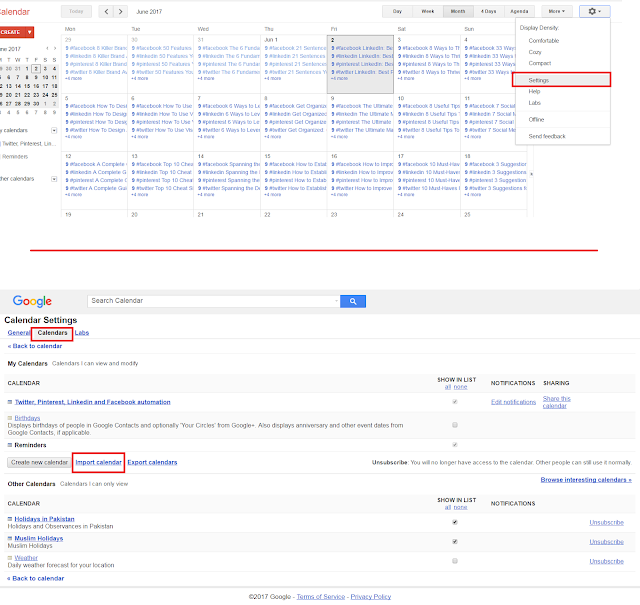Switch to the Labs settings tab
The height and width of the screenshot is (605, 640).
[82, 333]
